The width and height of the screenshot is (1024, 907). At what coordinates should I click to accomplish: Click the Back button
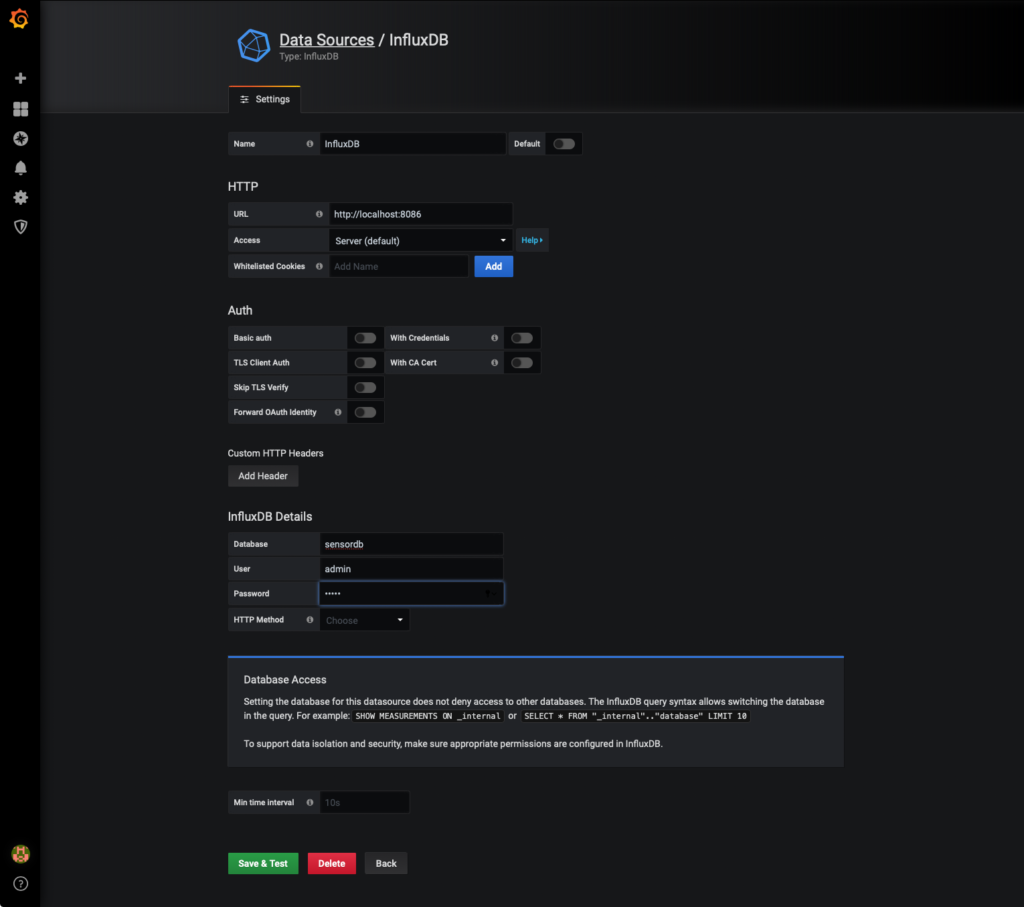[386, 863]
